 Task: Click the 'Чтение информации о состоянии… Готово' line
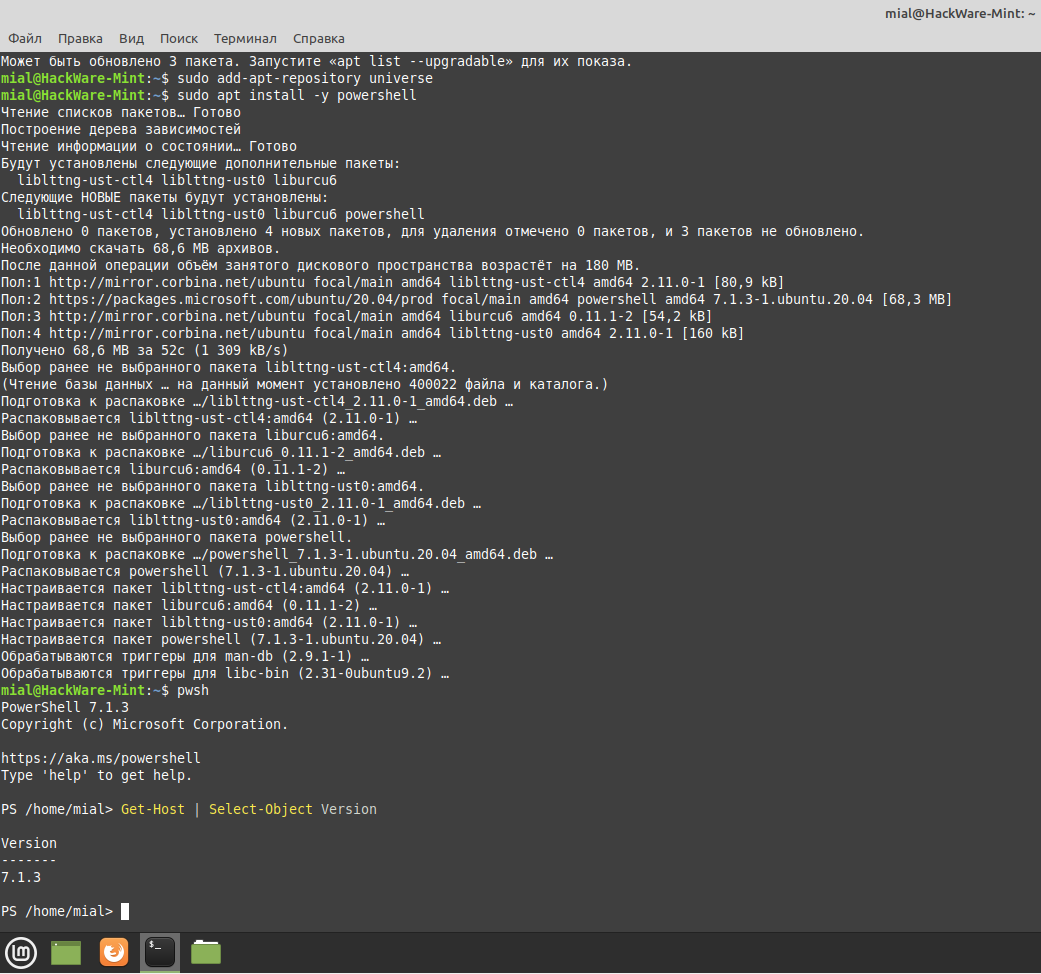[149, 146]
